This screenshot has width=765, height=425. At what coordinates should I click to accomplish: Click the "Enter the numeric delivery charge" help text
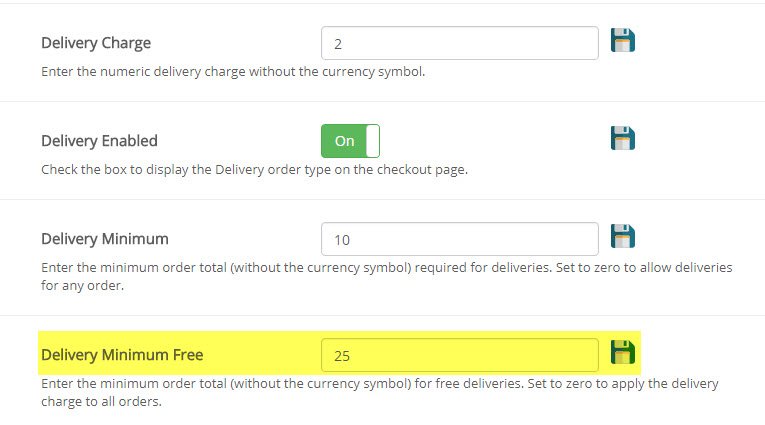[x=233, y=72]
